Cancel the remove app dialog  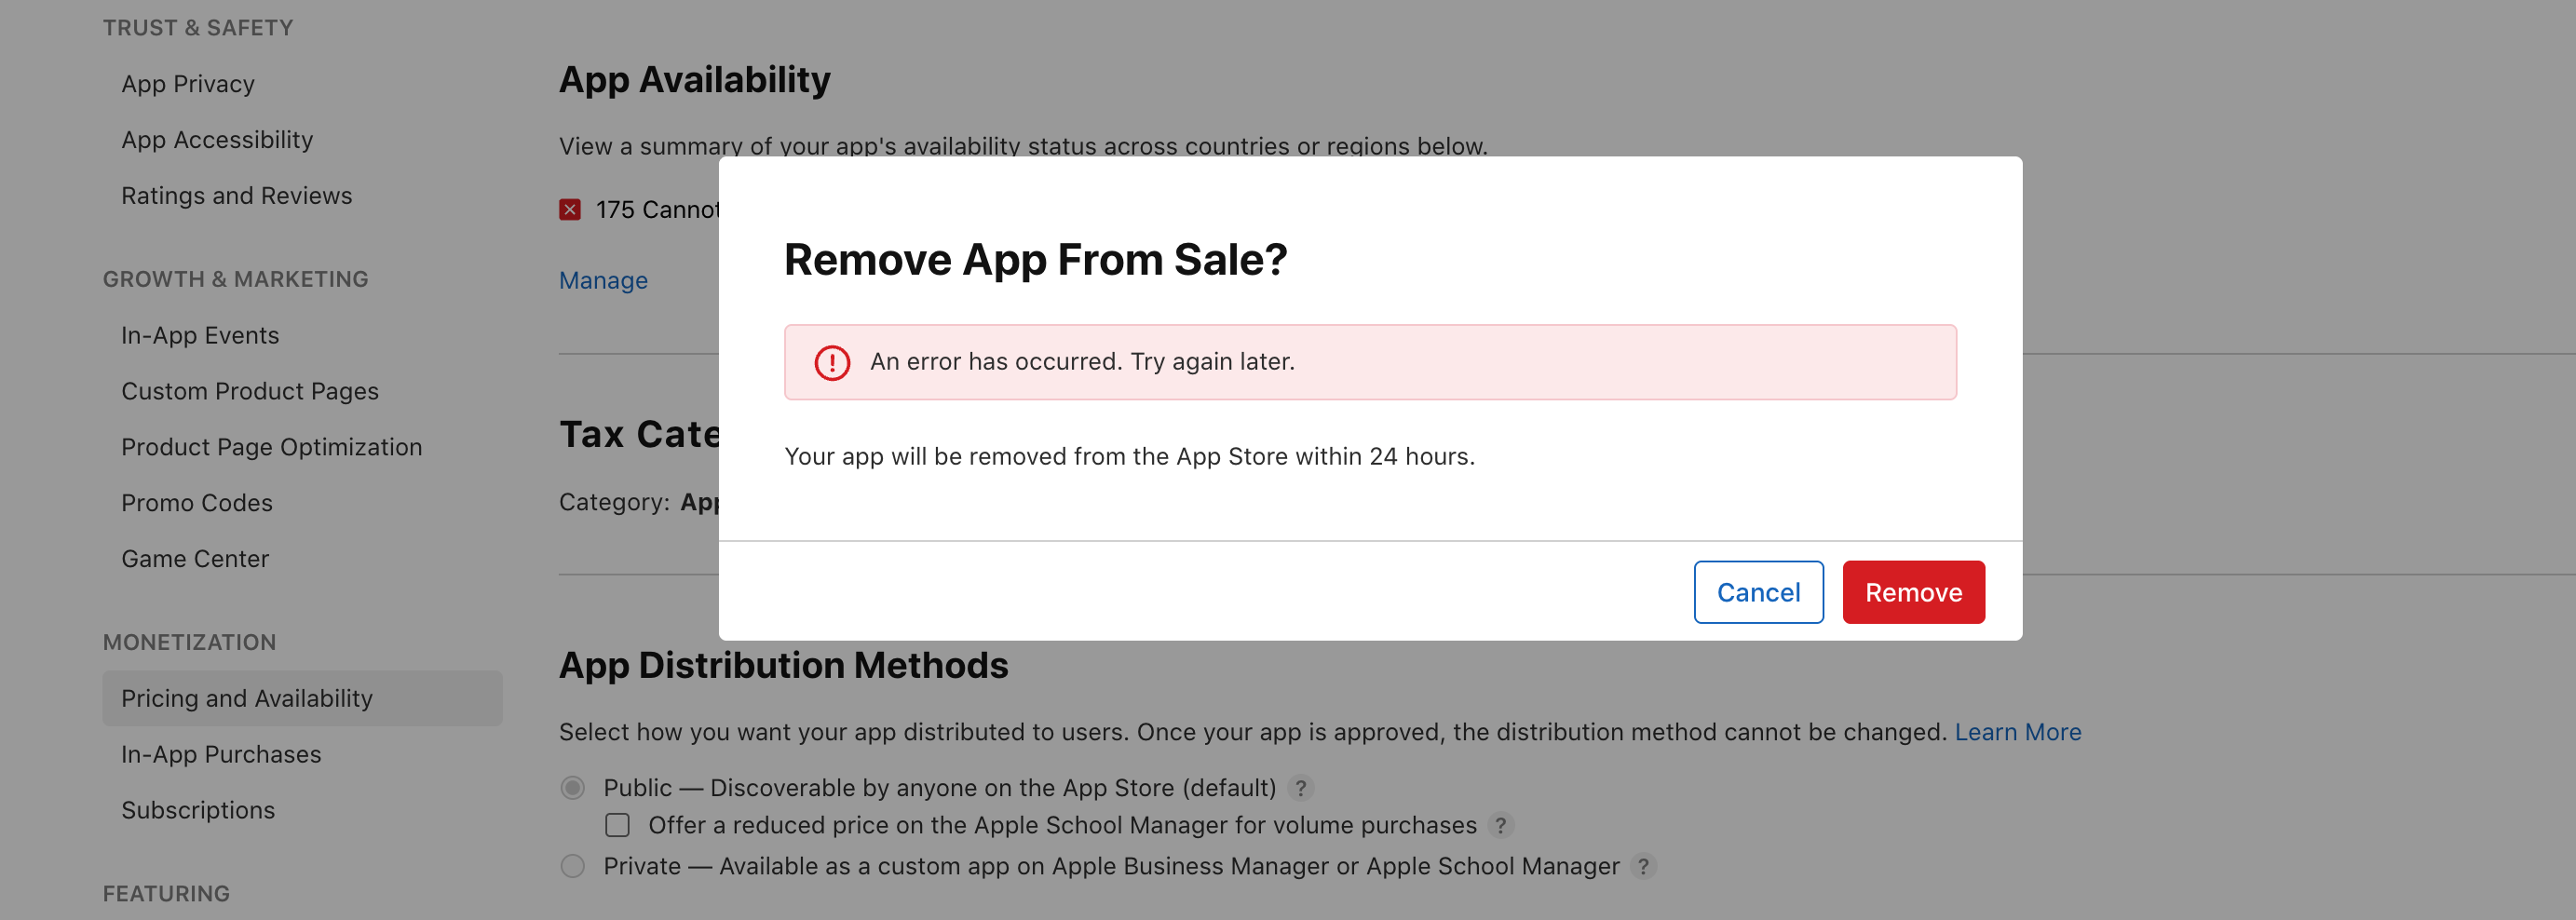coord(1757,592)
